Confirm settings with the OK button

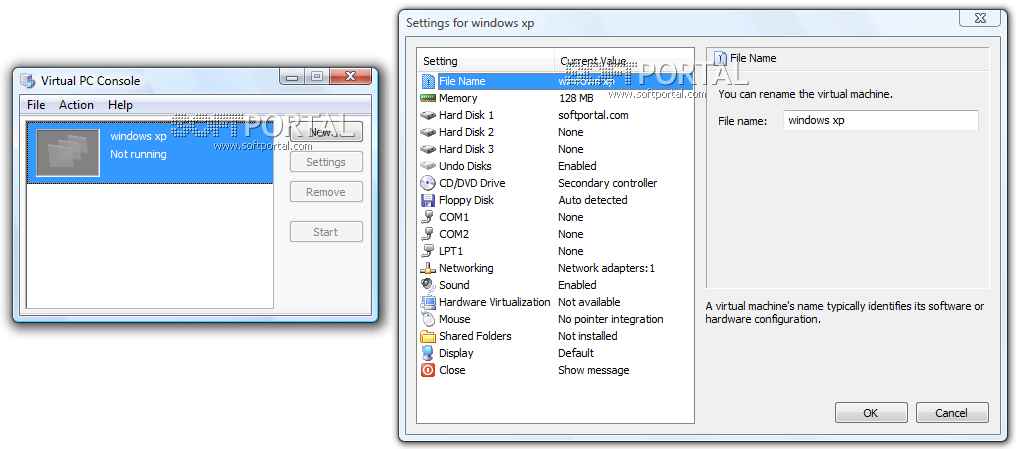pos(871,412)
